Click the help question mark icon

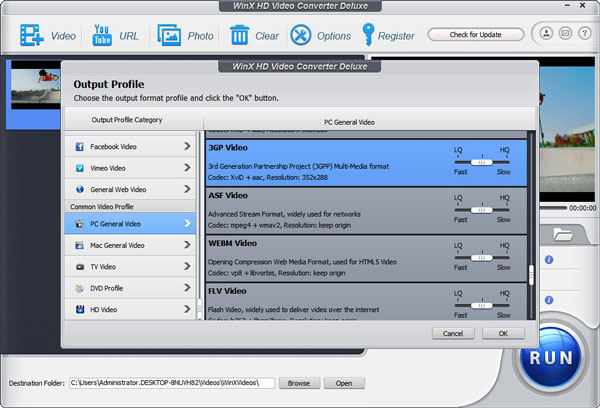point(584,34)
